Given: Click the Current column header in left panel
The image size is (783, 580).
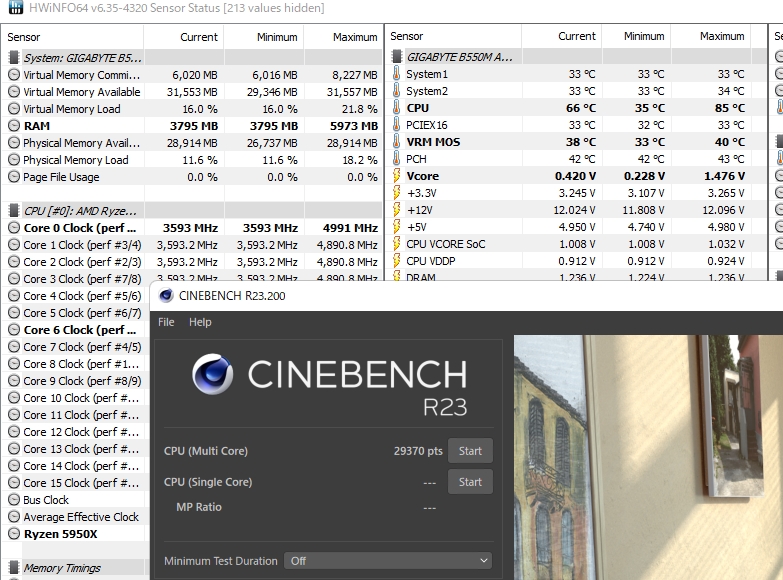Looking at the screenshot, I should click(x=184, y=37).
